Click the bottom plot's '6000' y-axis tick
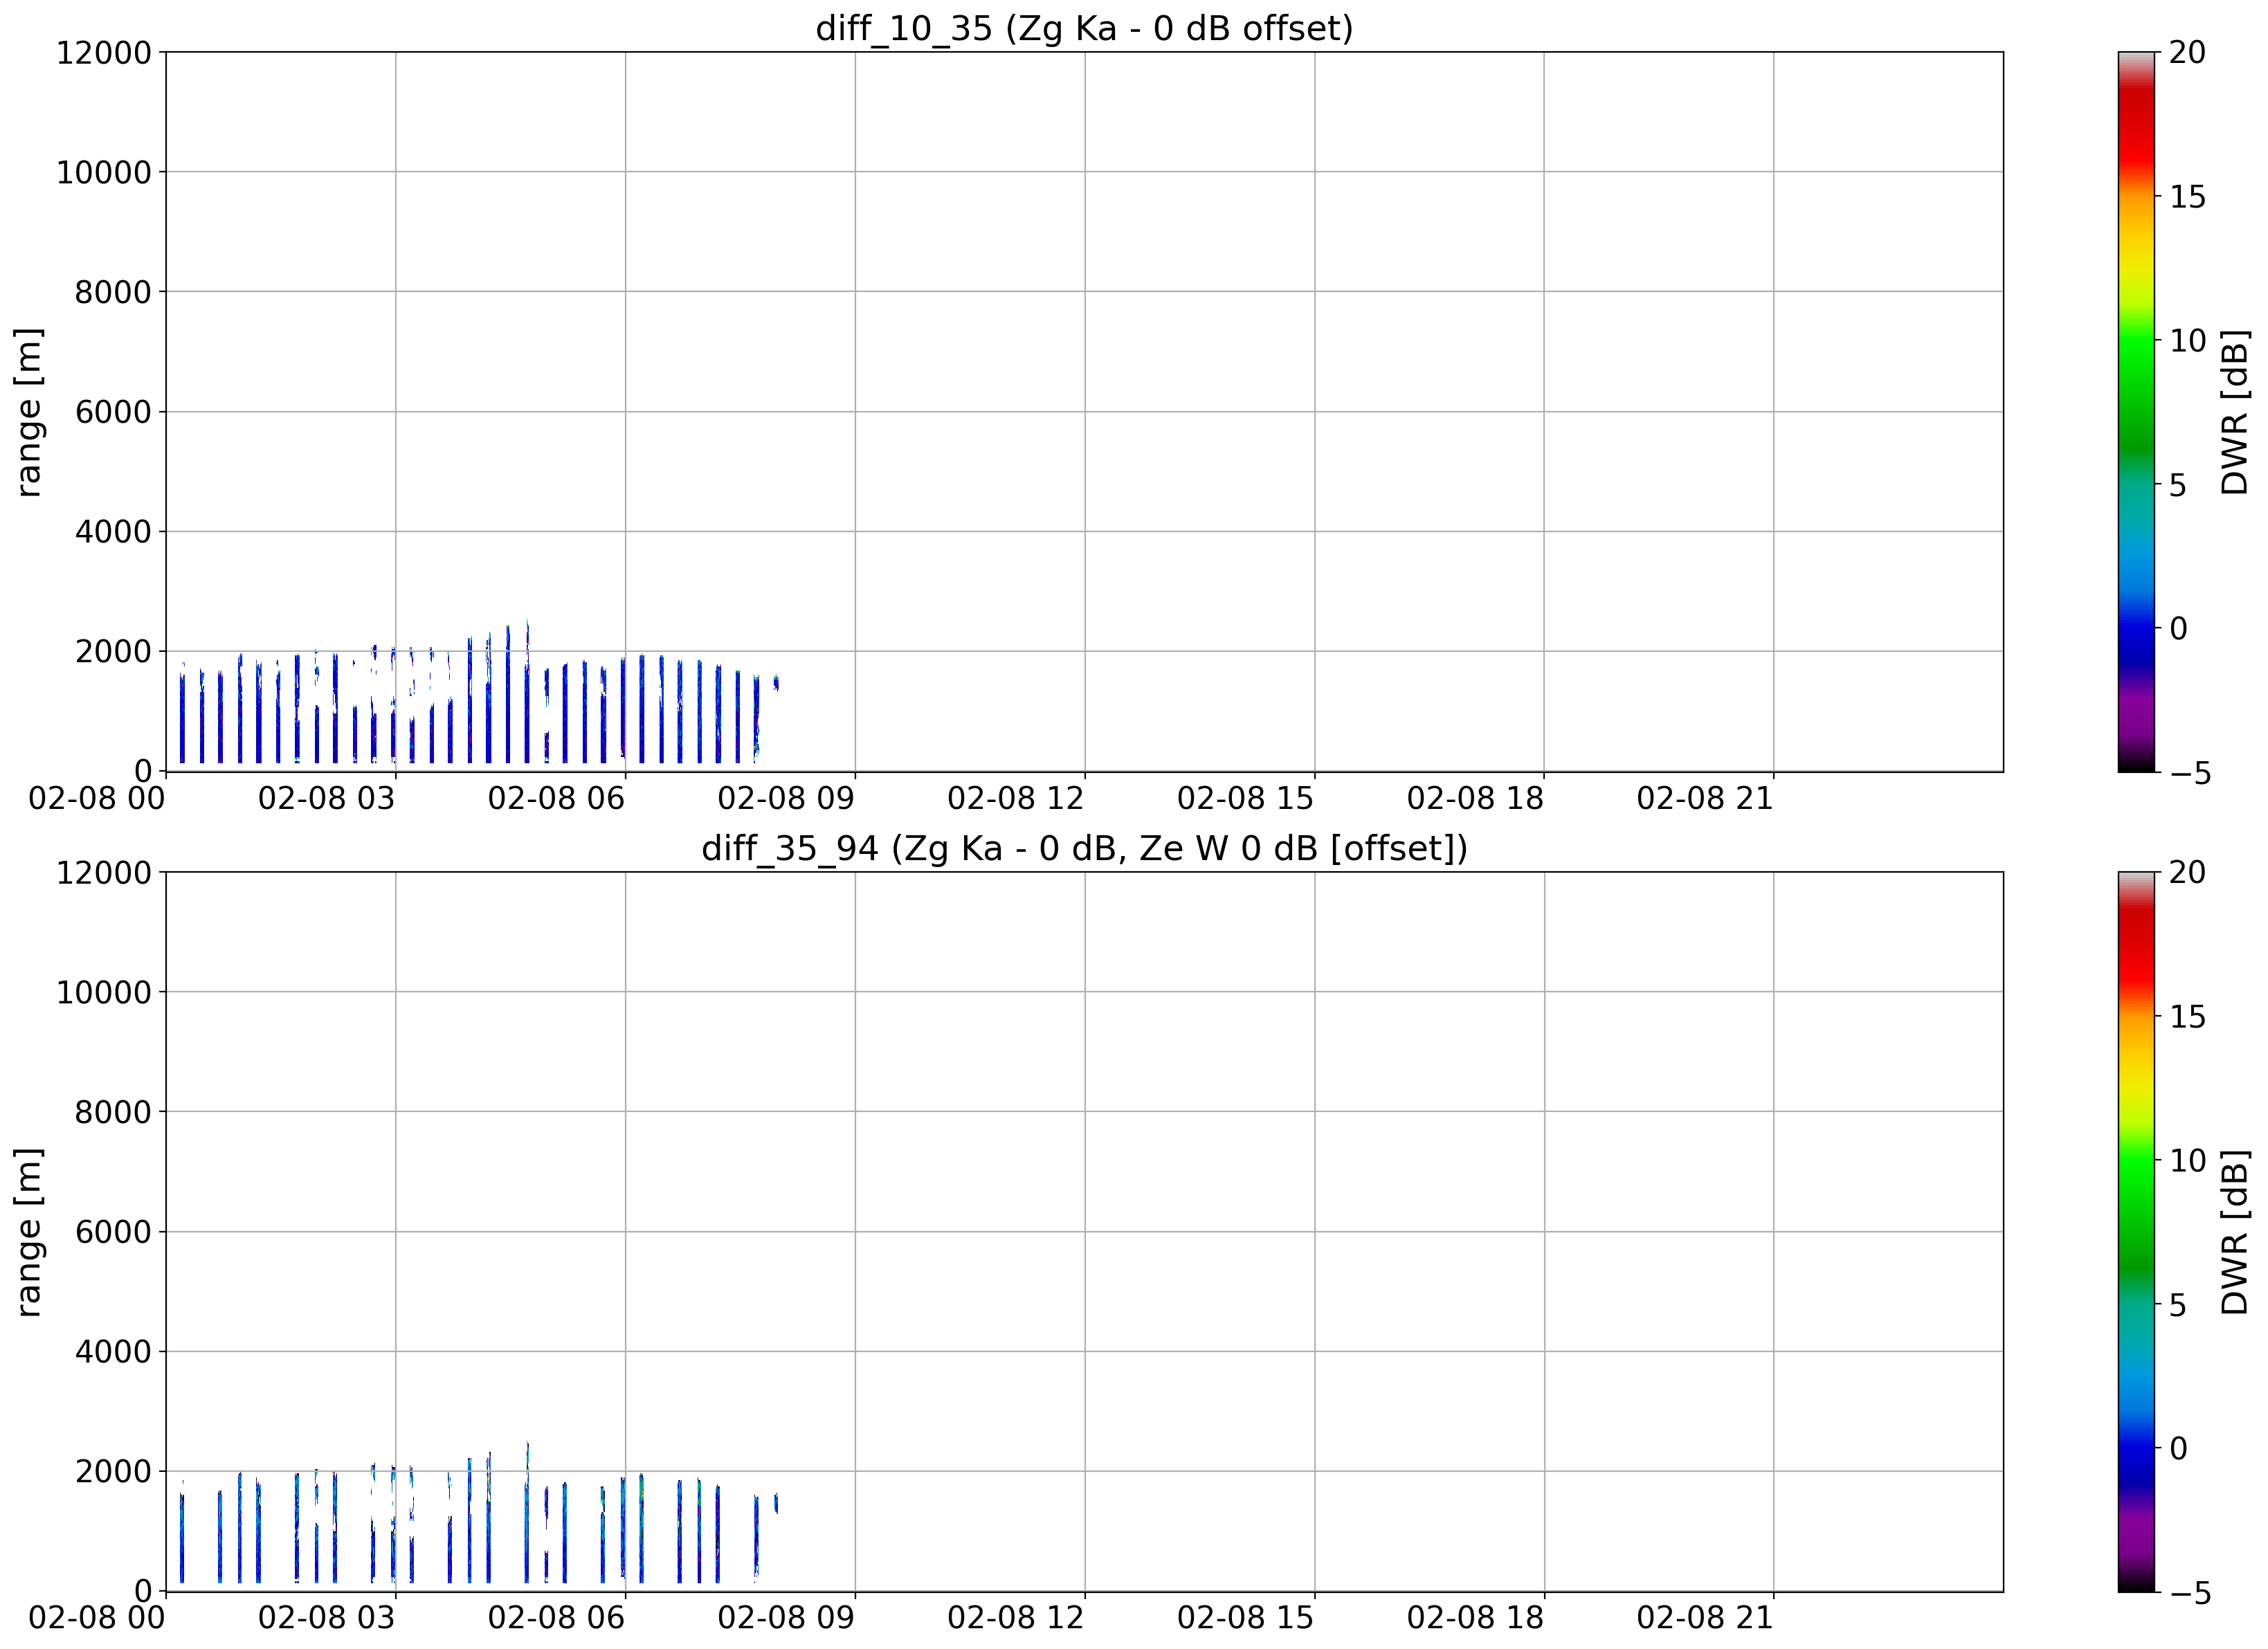This screenshot has width=2268, height=1649. tap(113, 1232)
